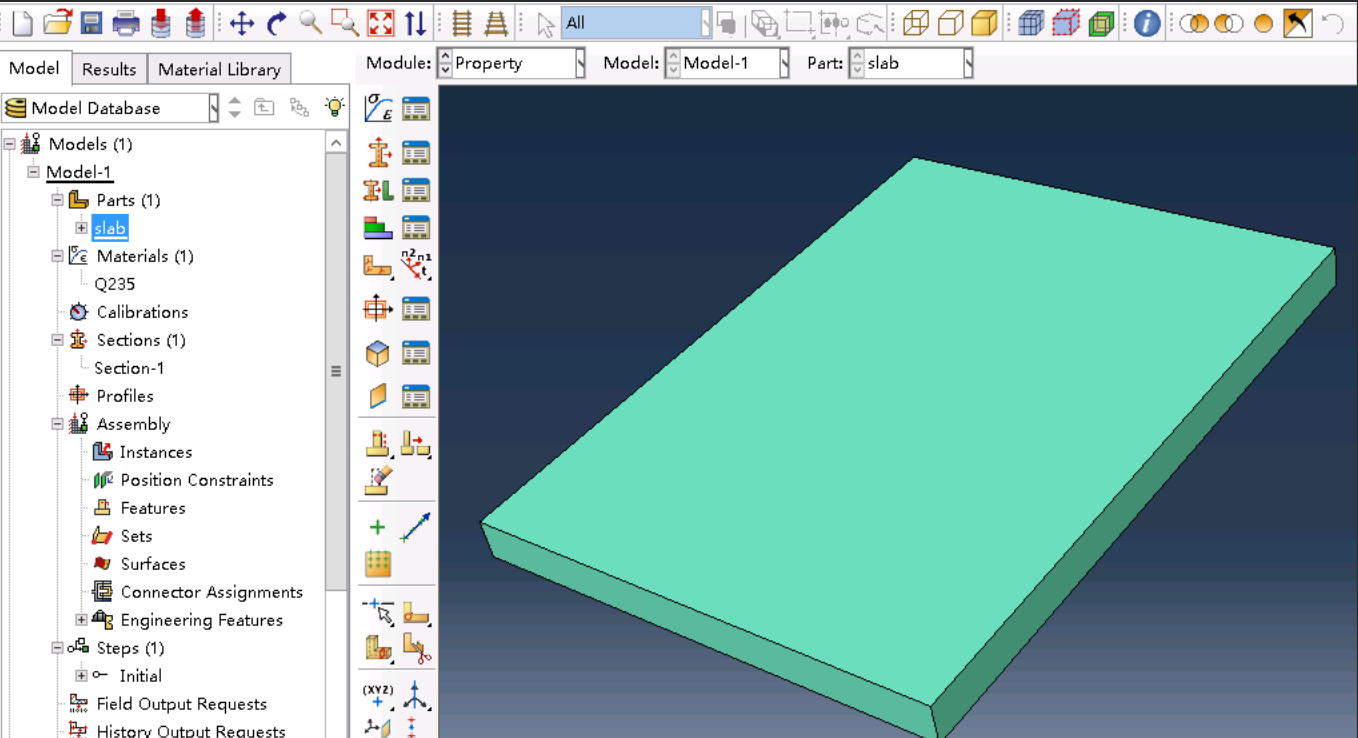This screenshot has width=1358, height=738.
Task: Collapse the Steps (1) node
Action: pos(58,648)
